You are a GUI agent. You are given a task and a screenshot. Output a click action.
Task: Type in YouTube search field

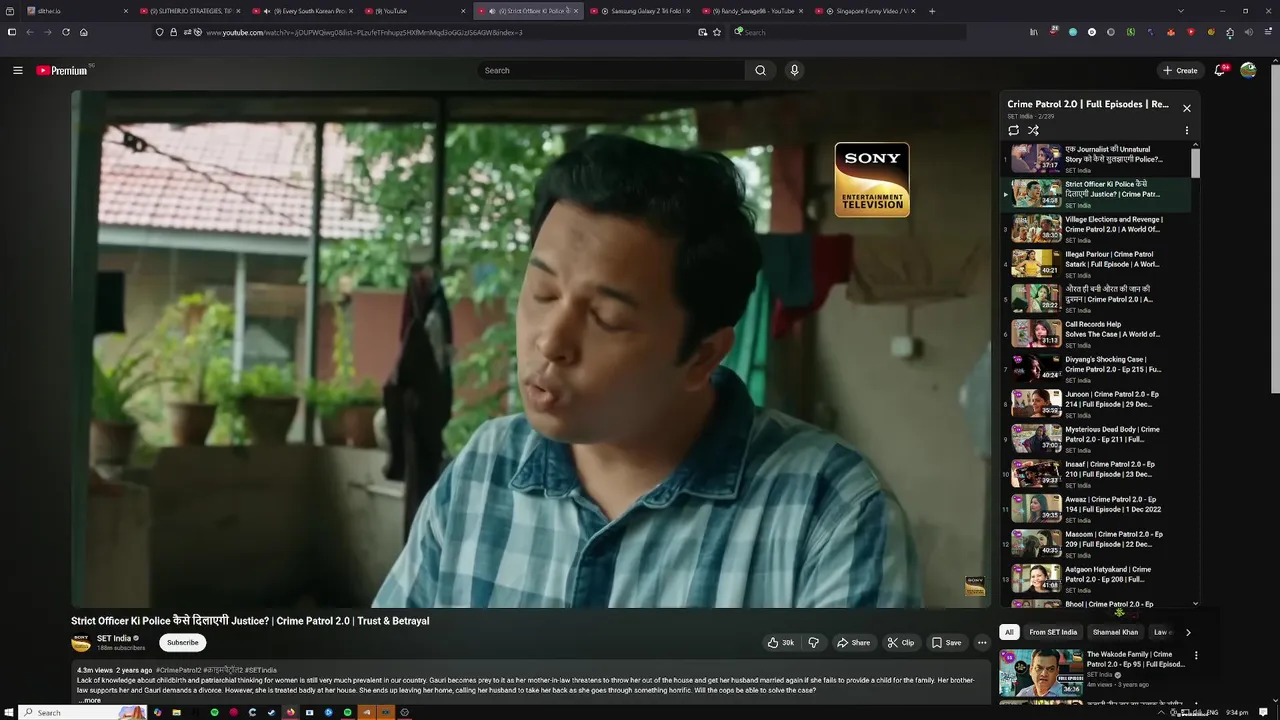click(611, 70)
